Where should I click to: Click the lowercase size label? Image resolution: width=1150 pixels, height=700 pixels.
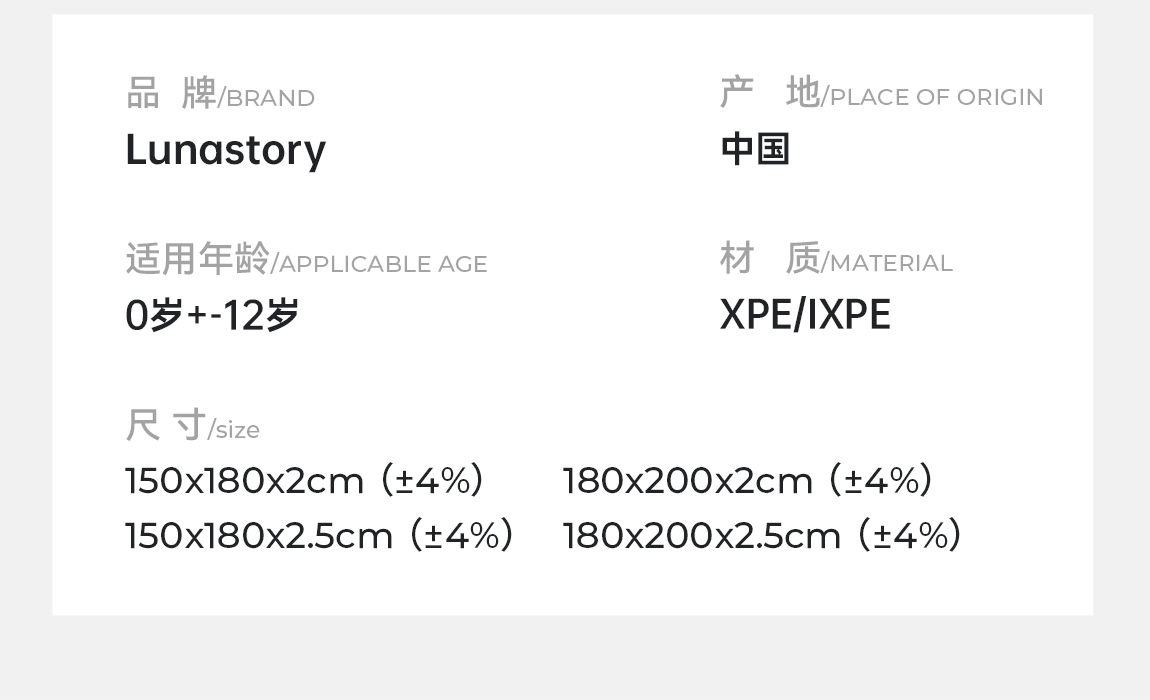237,430
